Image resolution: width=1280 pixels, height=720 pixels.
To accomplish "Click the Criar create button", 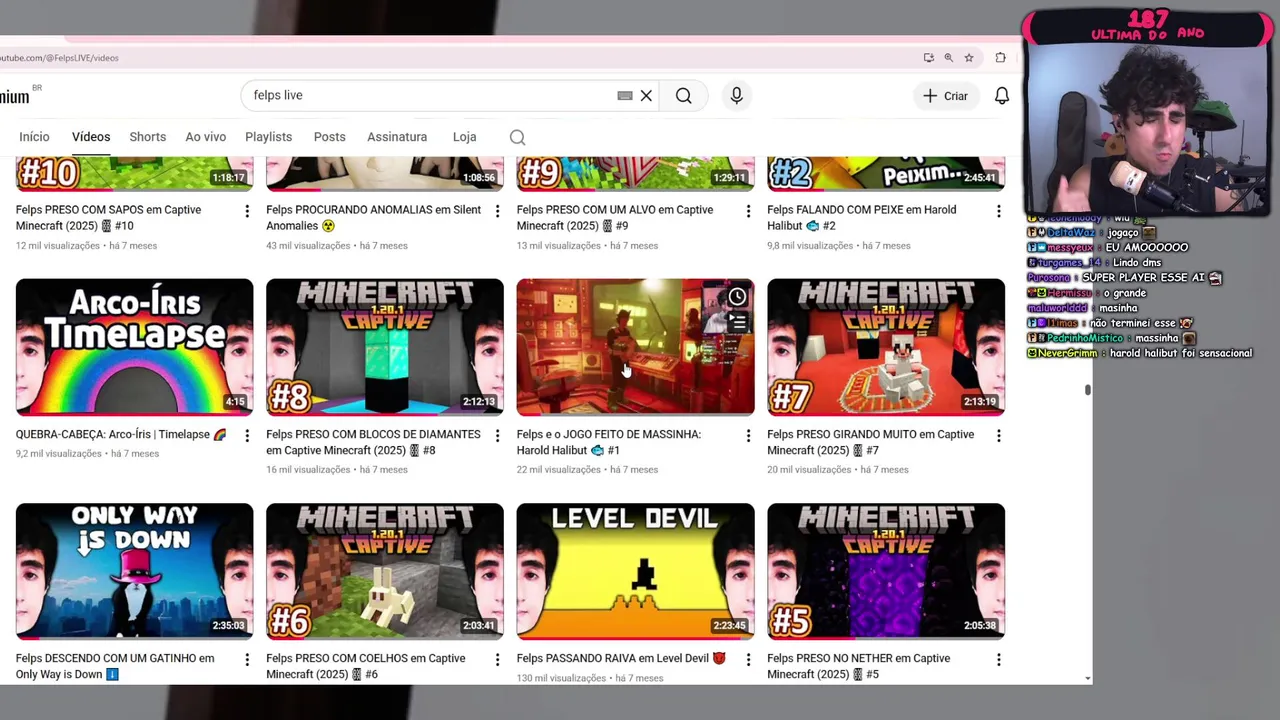I will [x=945, y=96].
